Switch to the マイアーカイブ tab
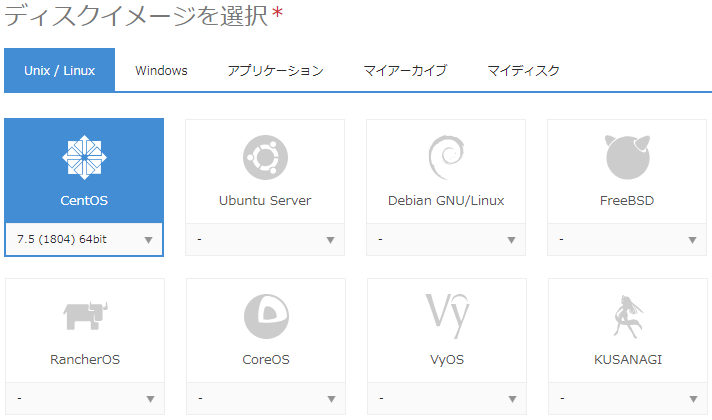712x420 pixels. pos(405,71)
